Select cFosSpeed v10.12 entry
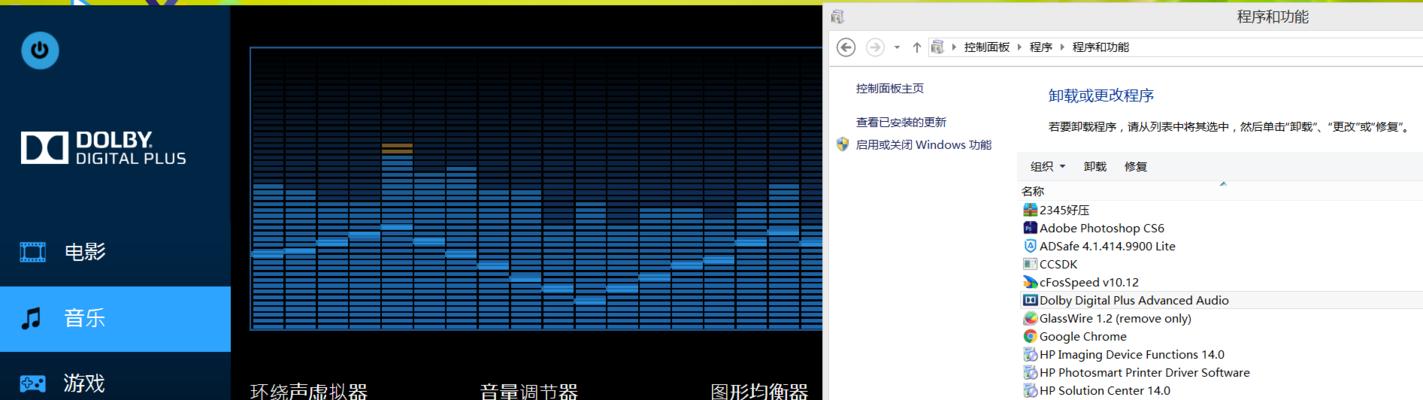This screenshot has height=400, width=1423. [1089, 282]
